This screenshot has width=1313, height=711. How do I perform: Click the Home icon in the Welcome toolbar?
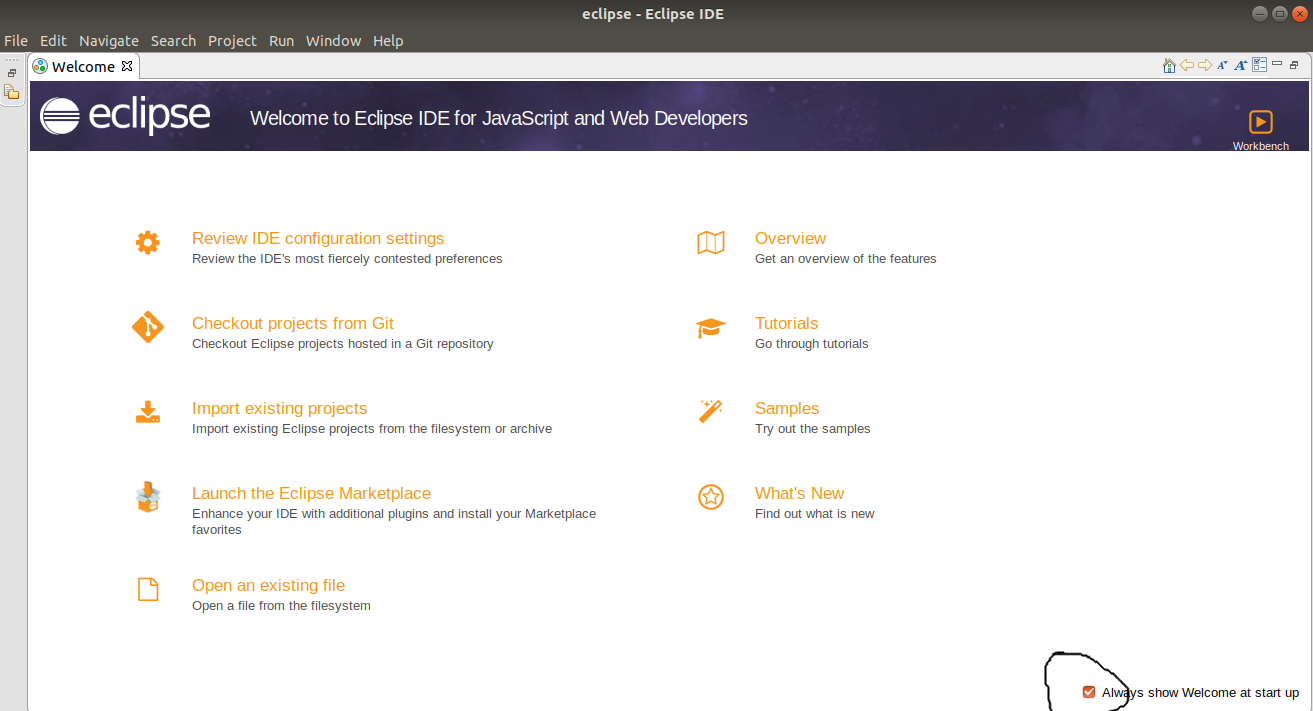tap(1169, 66)
